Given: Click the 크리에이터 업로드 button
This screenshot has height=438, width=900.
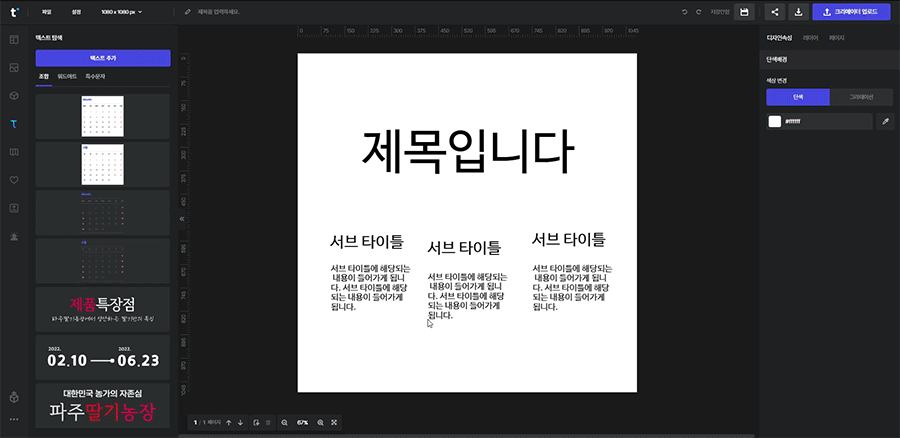Looking at the screenshot, I should pyautogui.click(x=851, y=12).
